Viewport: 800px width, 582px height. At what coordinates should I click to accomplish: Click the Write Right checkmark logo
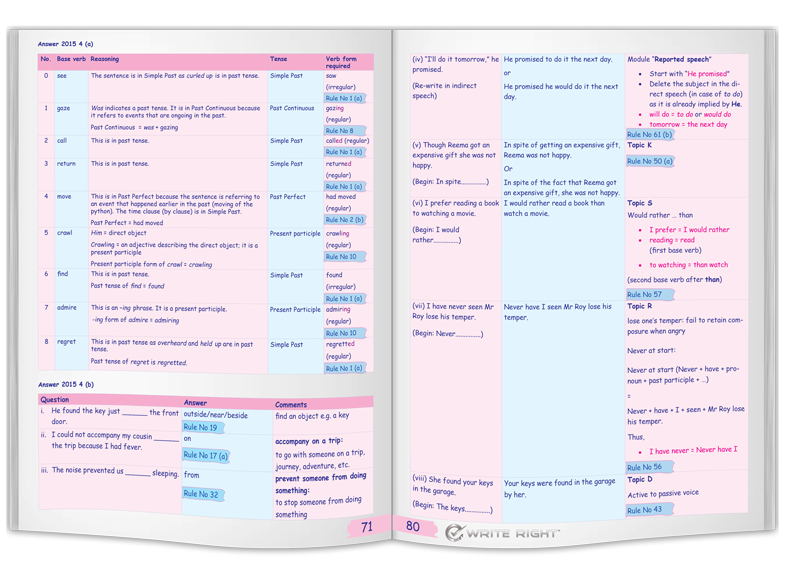455,533
